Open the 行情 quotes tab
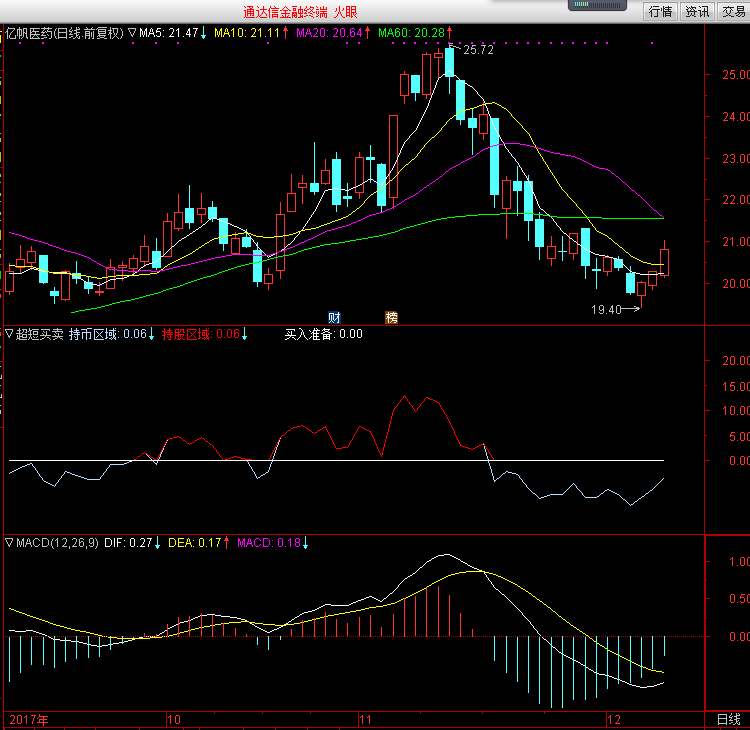The height and width of the screenshot is (730, 750). click(660, 11)
